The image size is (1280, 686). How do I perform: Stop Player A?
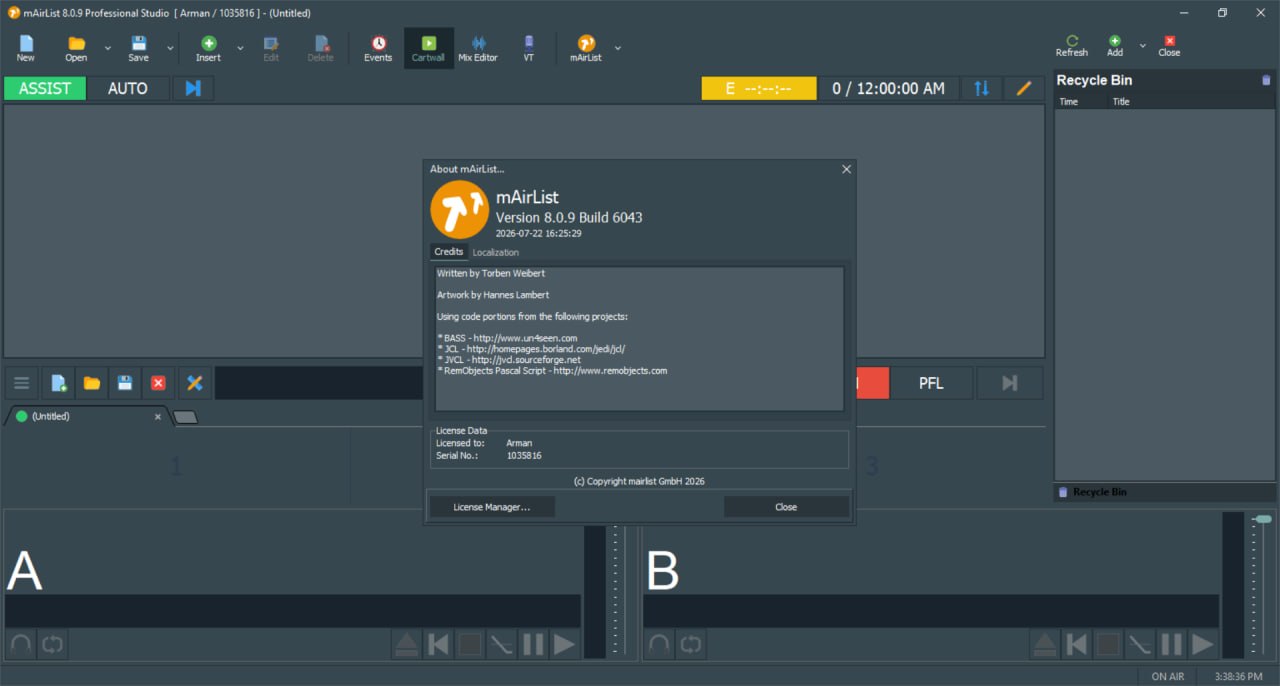click(x=470, y=644)
